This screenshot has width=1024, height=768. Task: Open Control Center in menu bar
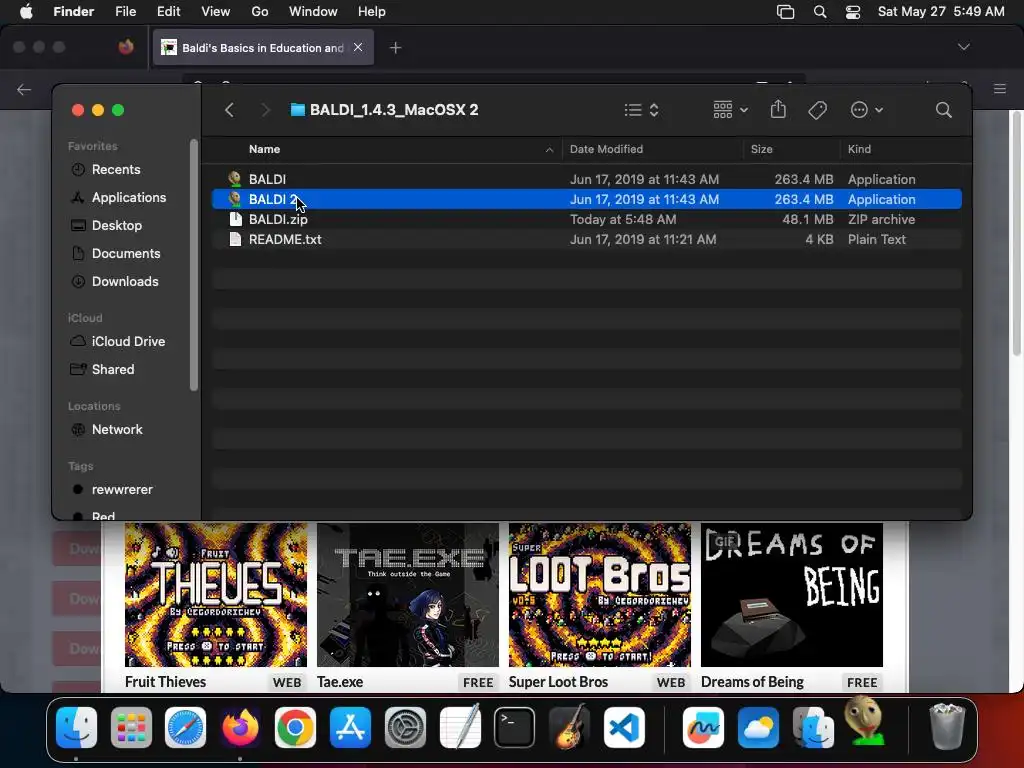853,12
